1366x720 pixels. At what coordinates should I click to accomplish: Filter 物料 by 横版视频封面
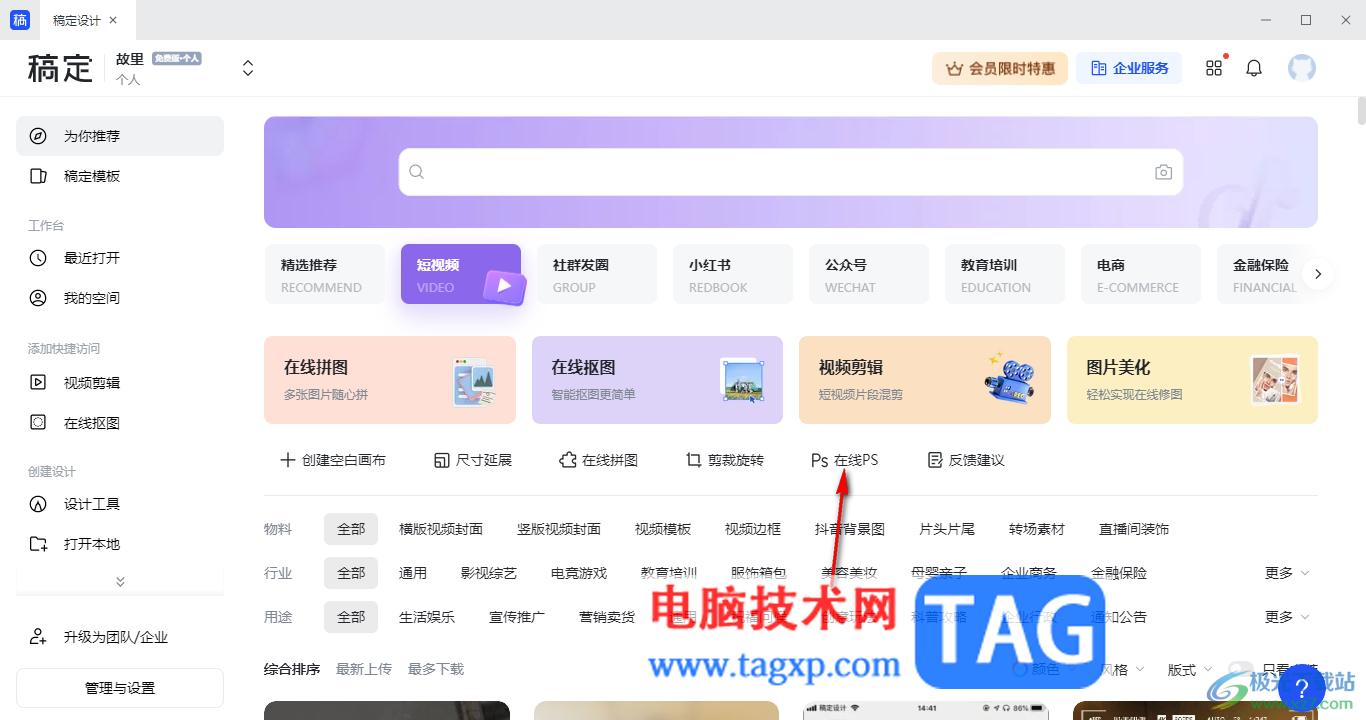click(441, 529)
